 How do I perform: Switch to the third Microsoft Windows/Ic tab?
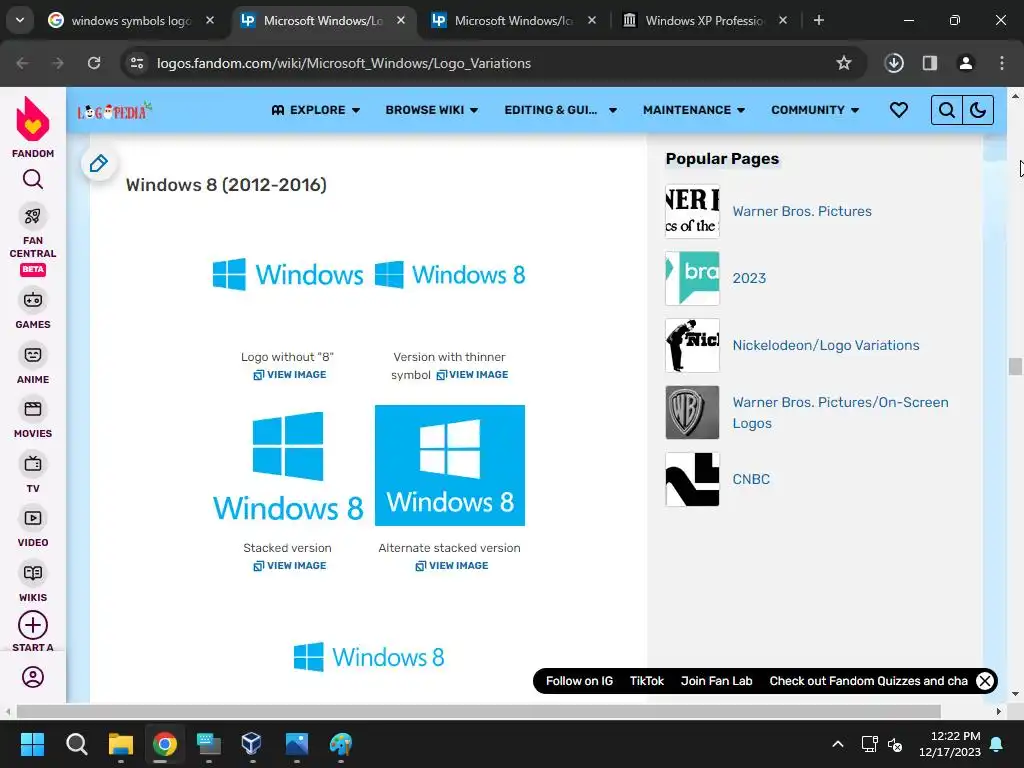pyautogui.click(x=513, y=21)
